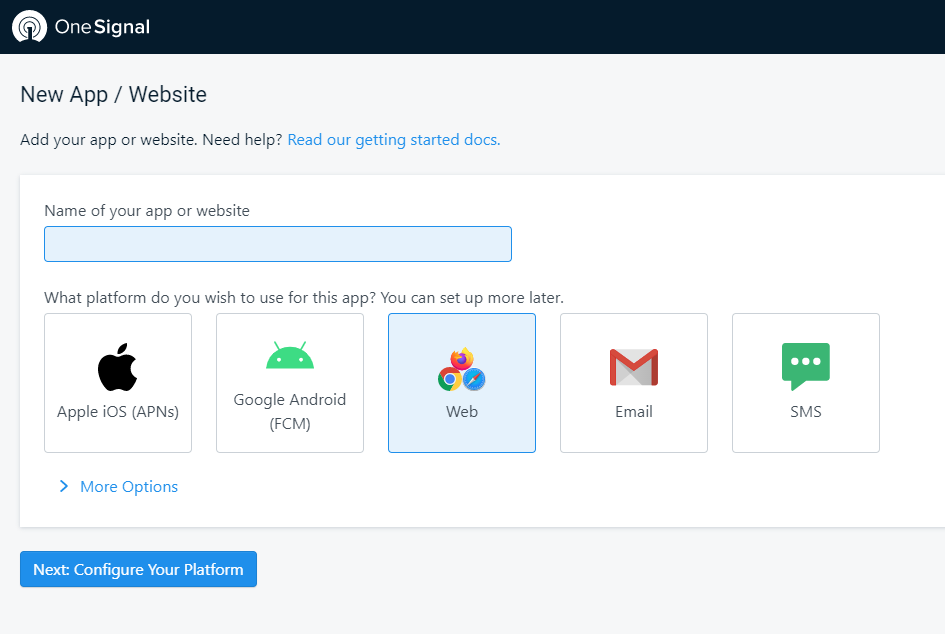This screenshot has height=634, width=945.
Task: Click the New App / Website heading
Action: [113, 95]
